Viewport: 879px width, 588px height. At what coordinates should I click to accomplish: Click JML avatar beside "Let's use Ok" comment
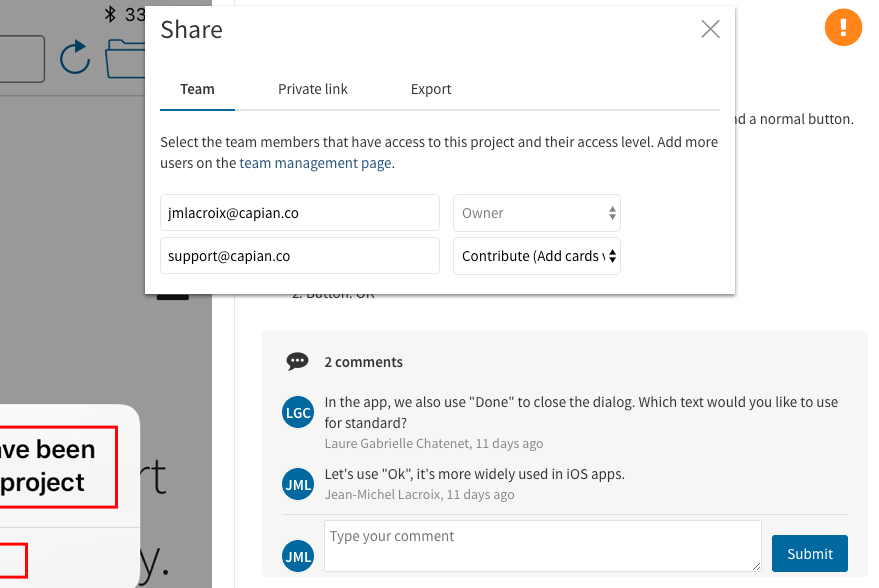(x=299, y=483)
